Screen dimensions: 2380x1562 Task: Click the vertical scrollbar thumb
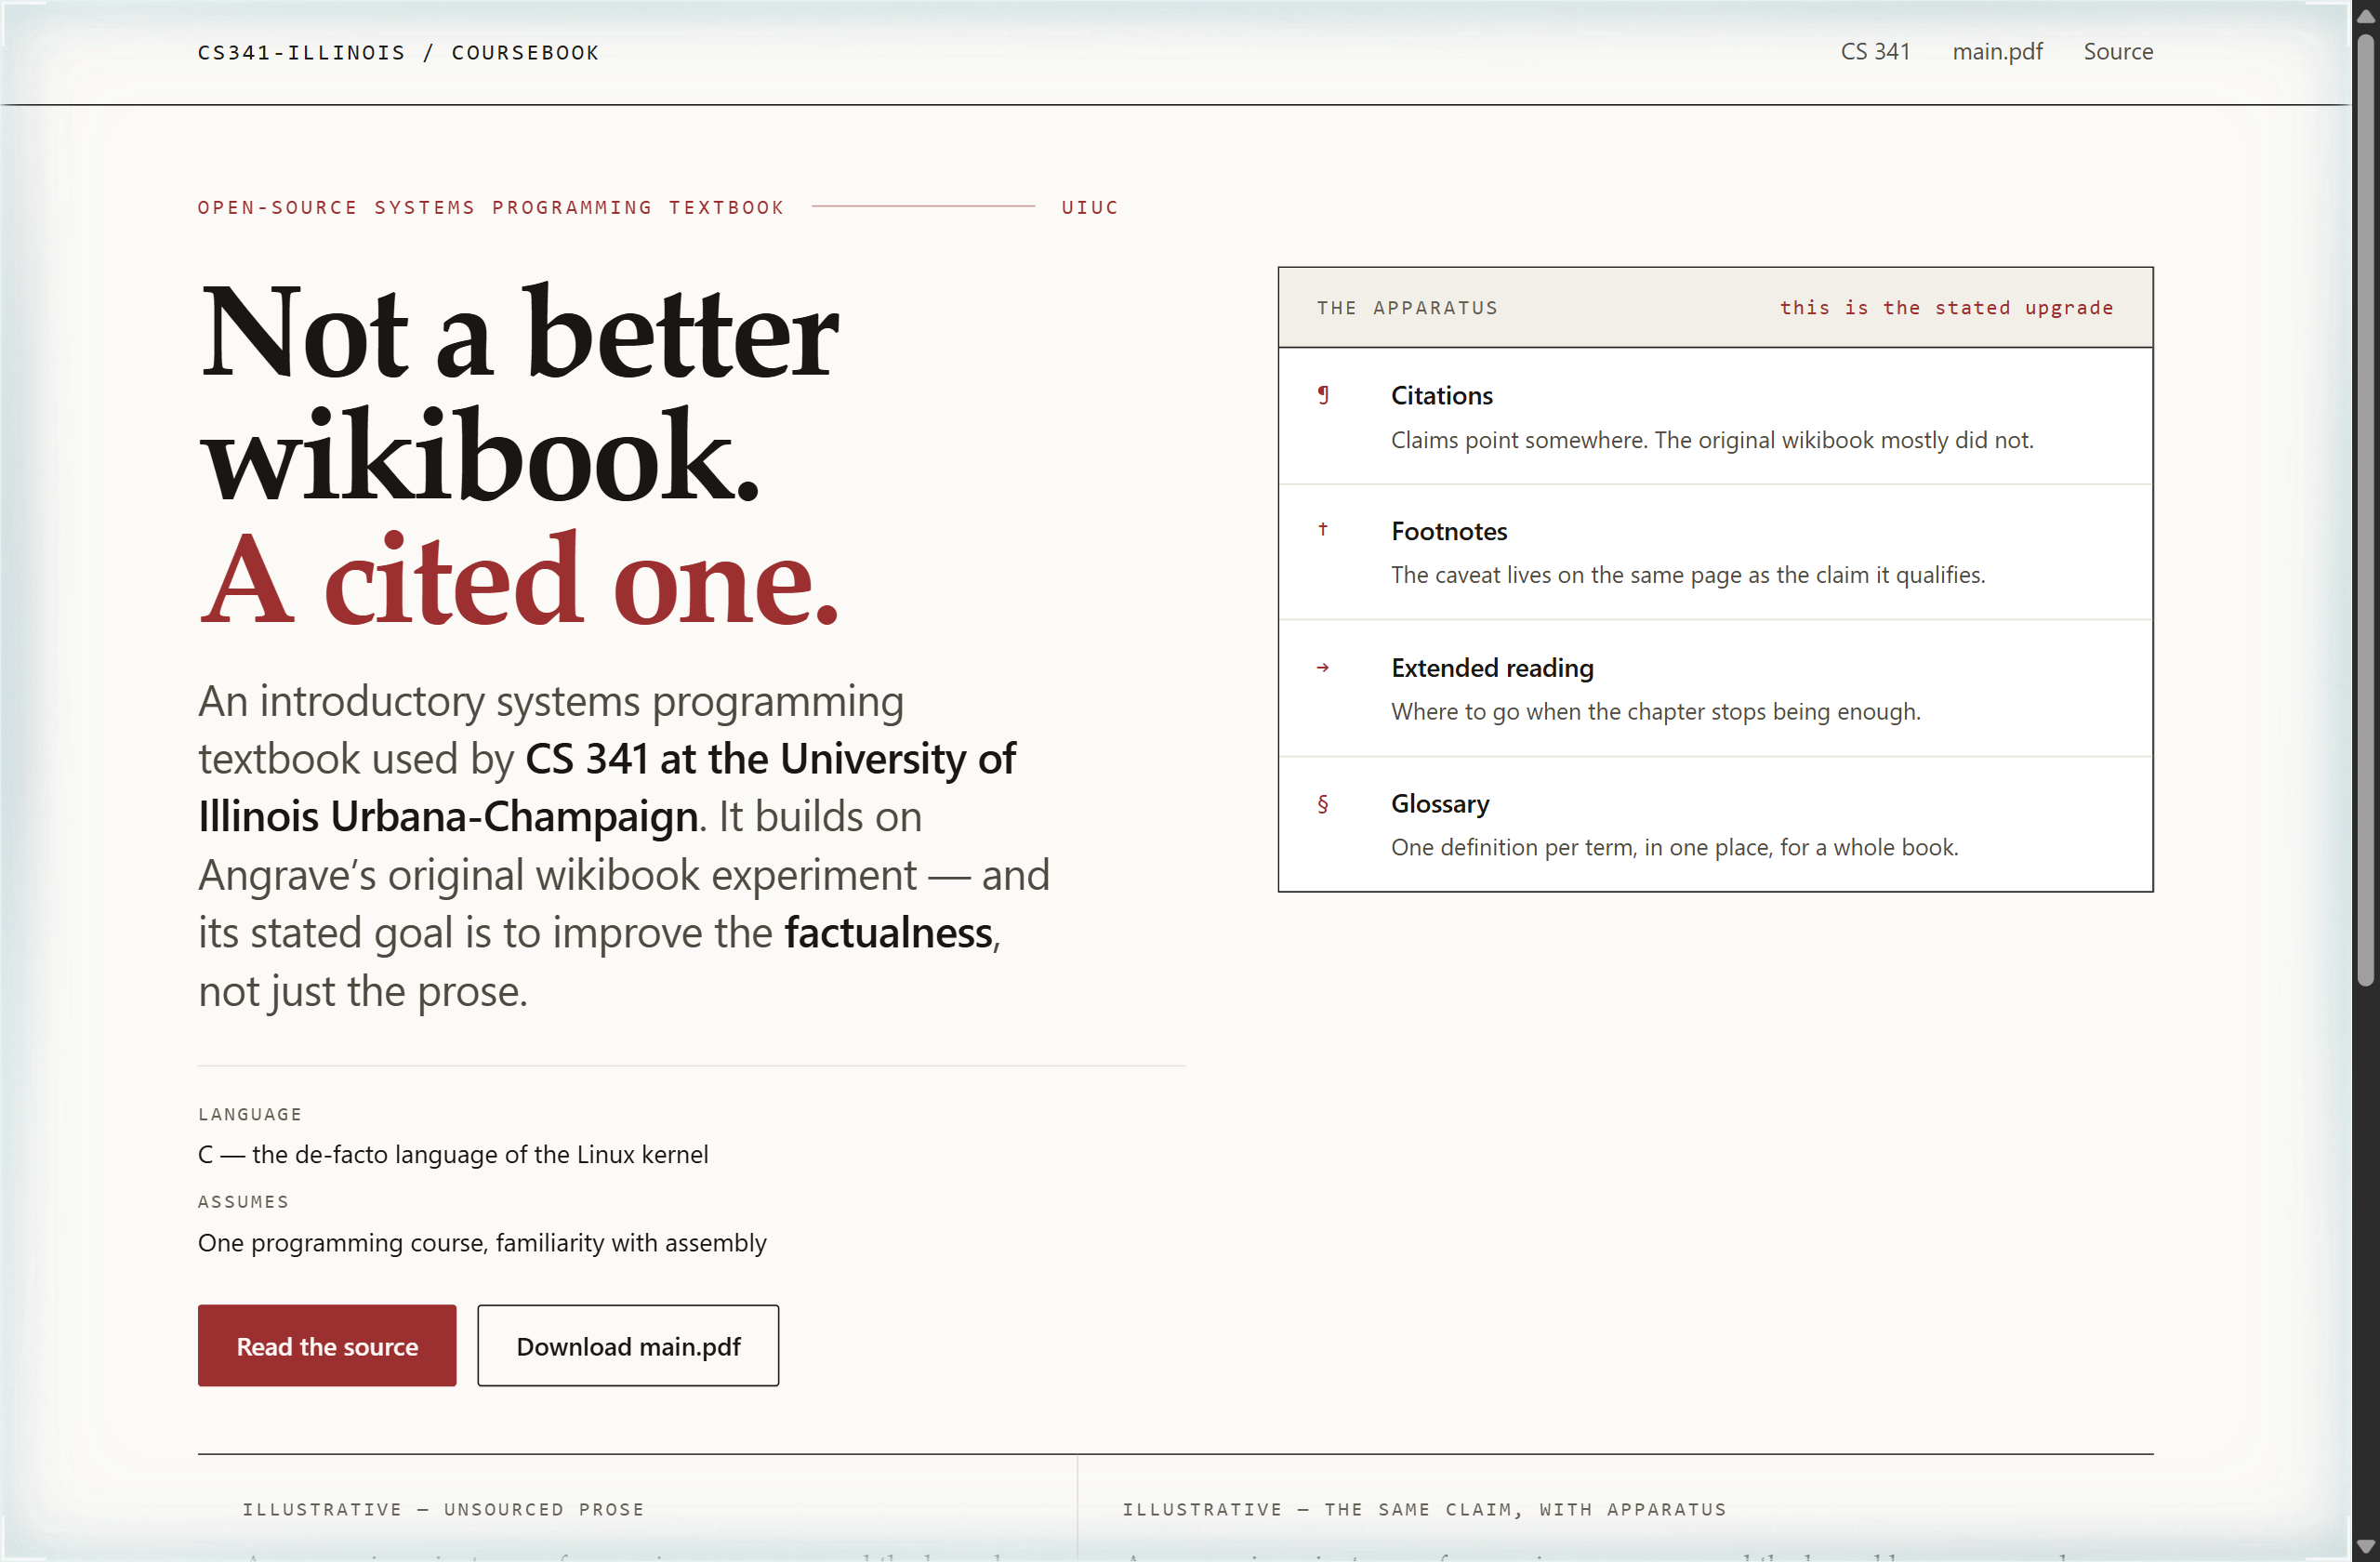[x=2365, y=510]
